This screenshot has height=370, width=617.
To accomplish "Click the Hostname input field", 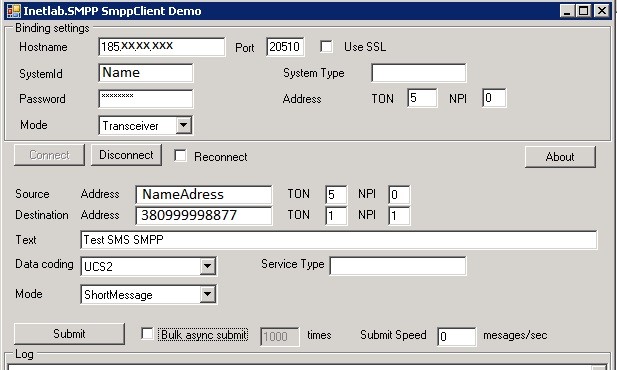I will 162,47.
